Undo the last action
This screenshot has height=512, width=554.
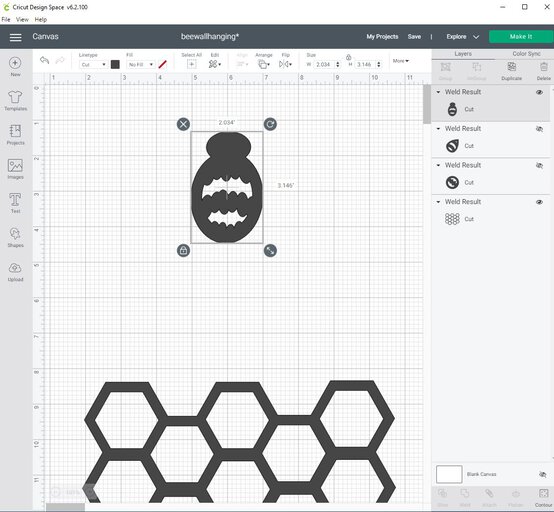(45, 60)
